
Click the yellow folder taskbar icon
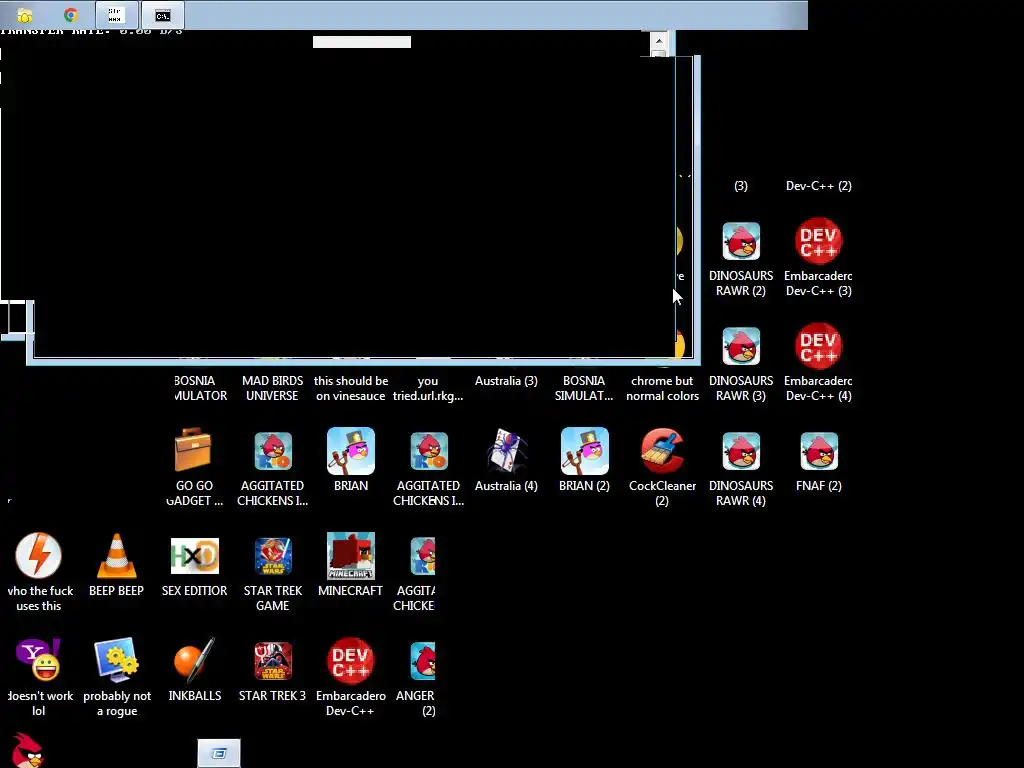coord(25,15)
